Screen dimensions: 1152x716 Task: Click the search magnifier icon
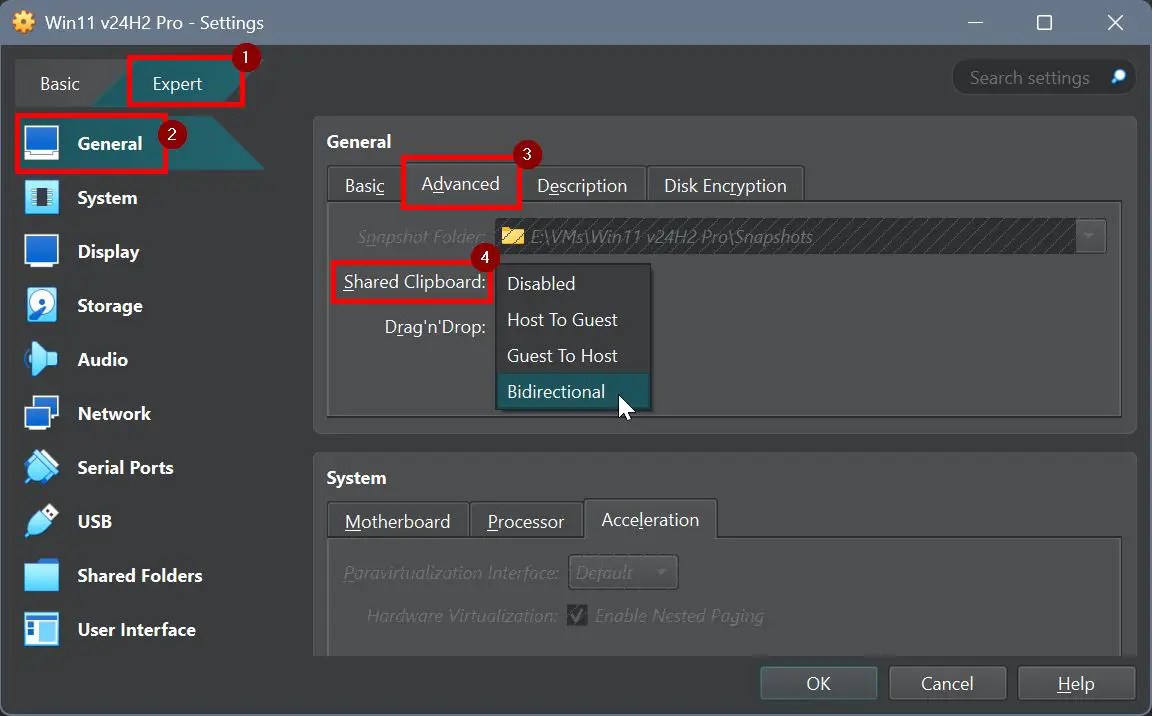[x=1118, y=77]
